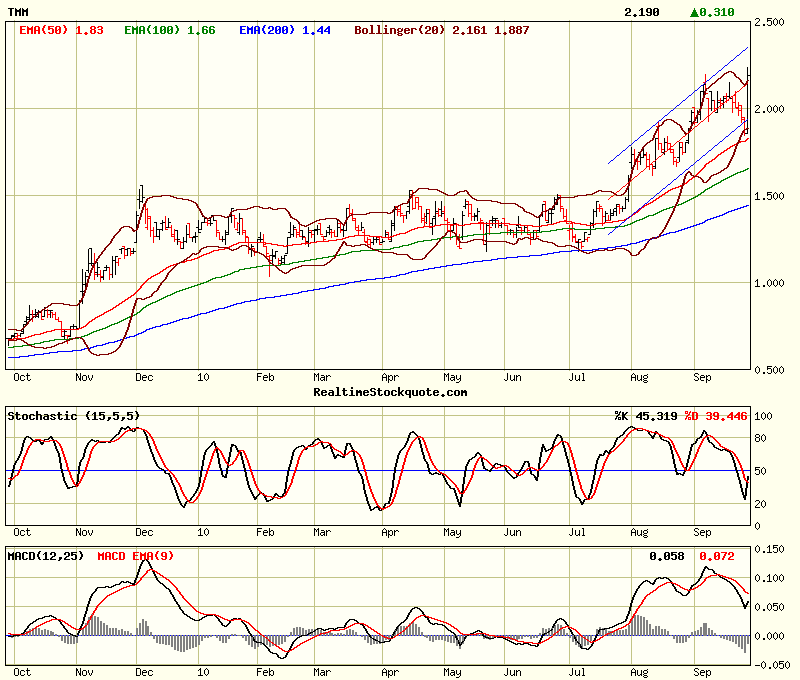
Task: Select the 1.000 price axis label
Action: (x=769, y=283)
